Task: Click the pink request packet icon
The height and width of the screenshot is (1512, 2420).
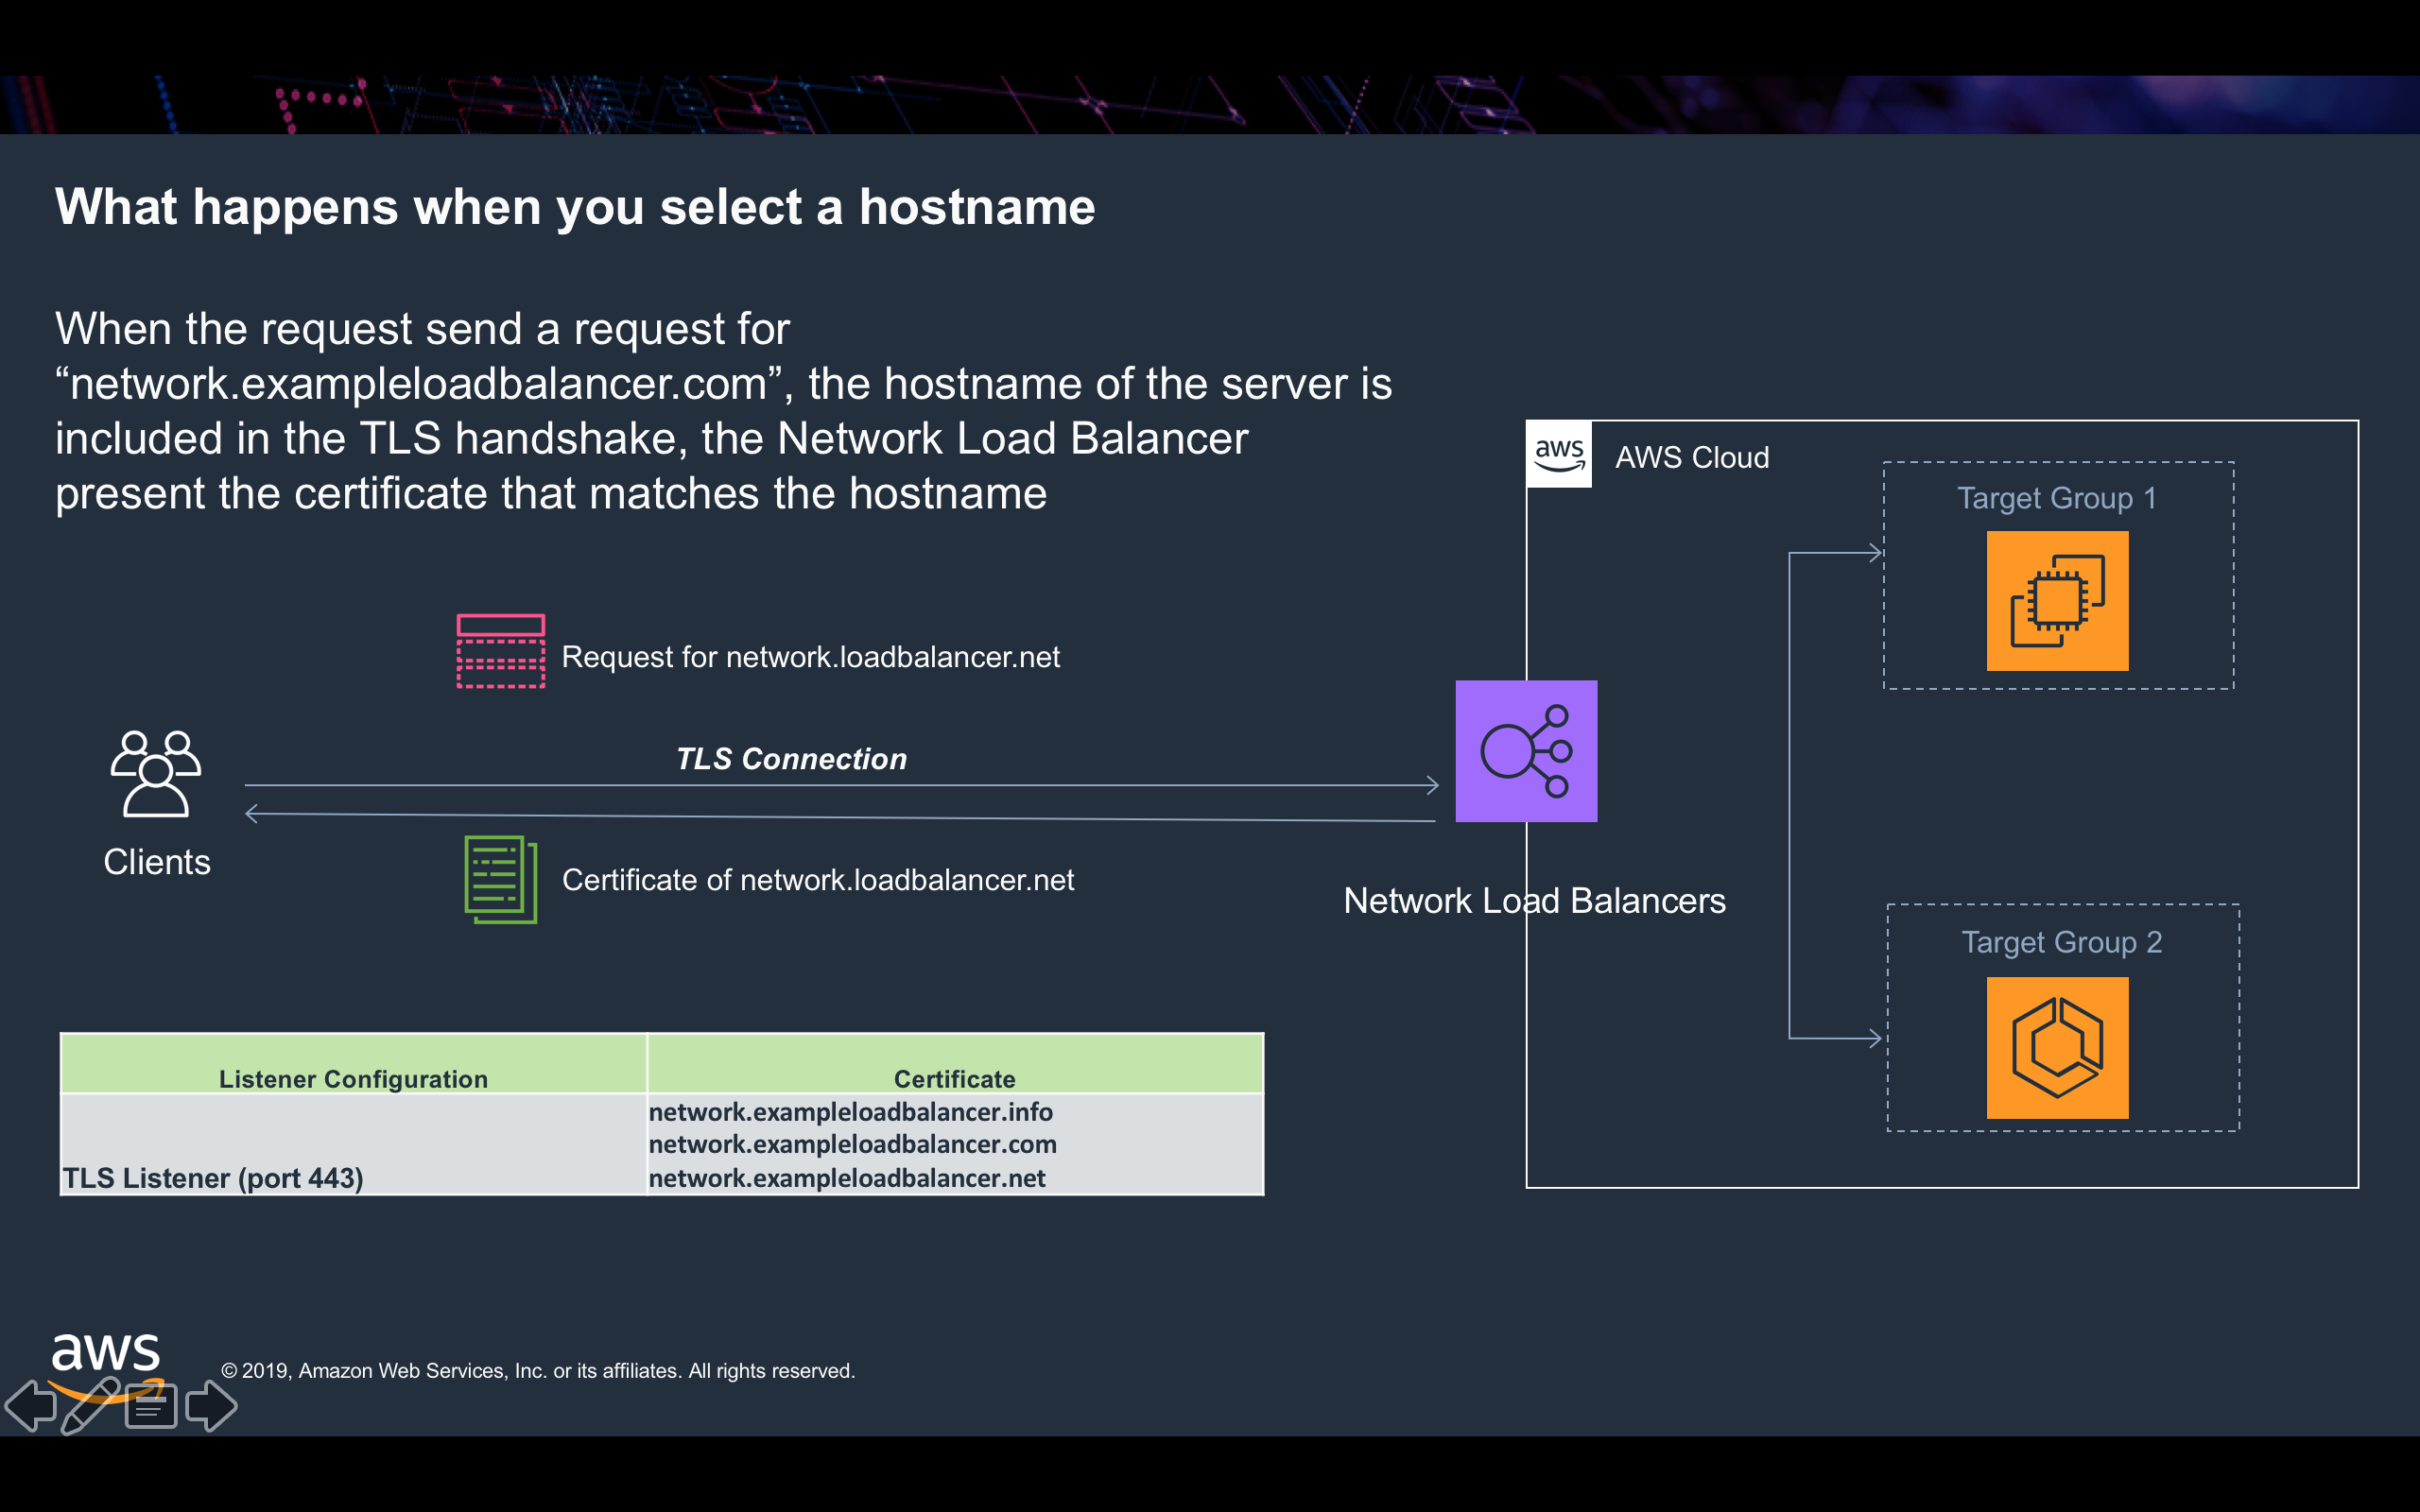Action: point(500,651)
